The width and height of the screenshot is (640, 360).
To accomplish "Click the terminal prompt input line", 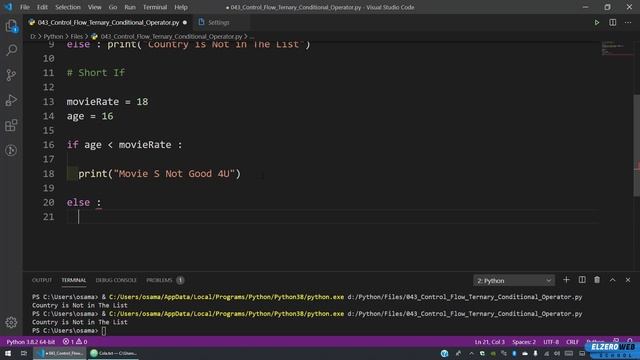I will pyautogui.click(x=69, y=331).
